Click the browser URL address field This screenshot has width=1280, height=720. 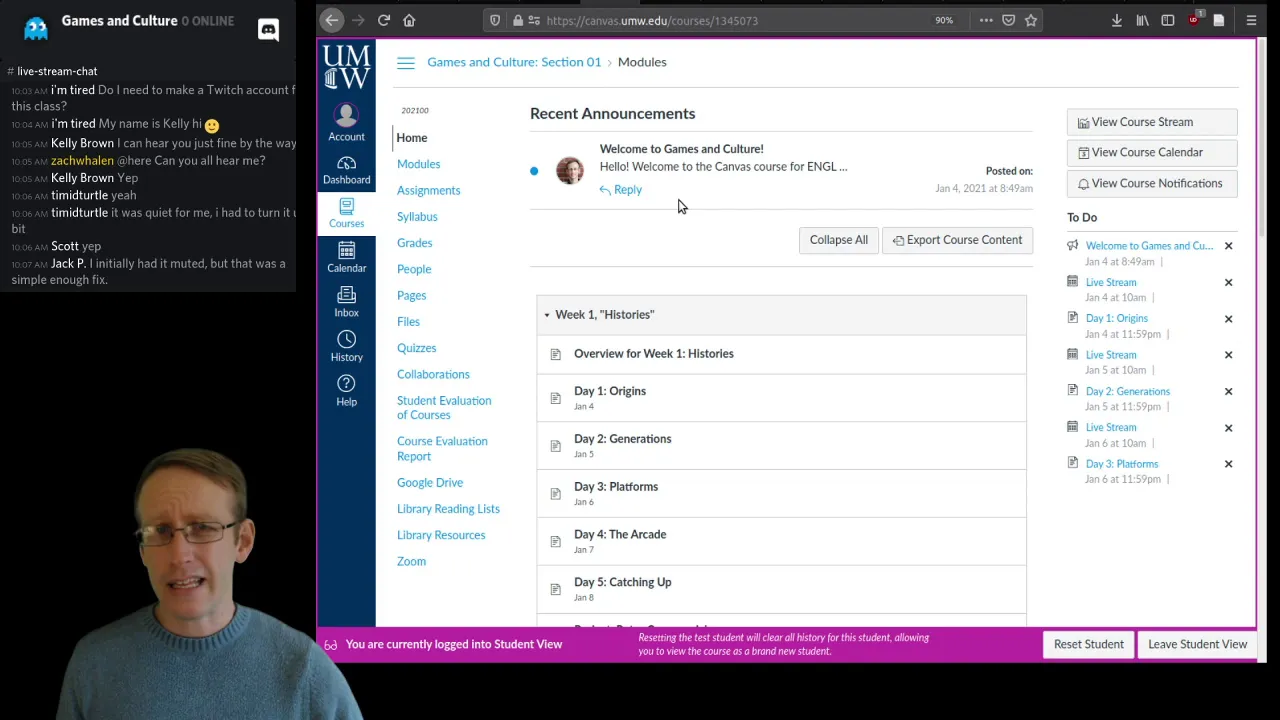point(652,20)
